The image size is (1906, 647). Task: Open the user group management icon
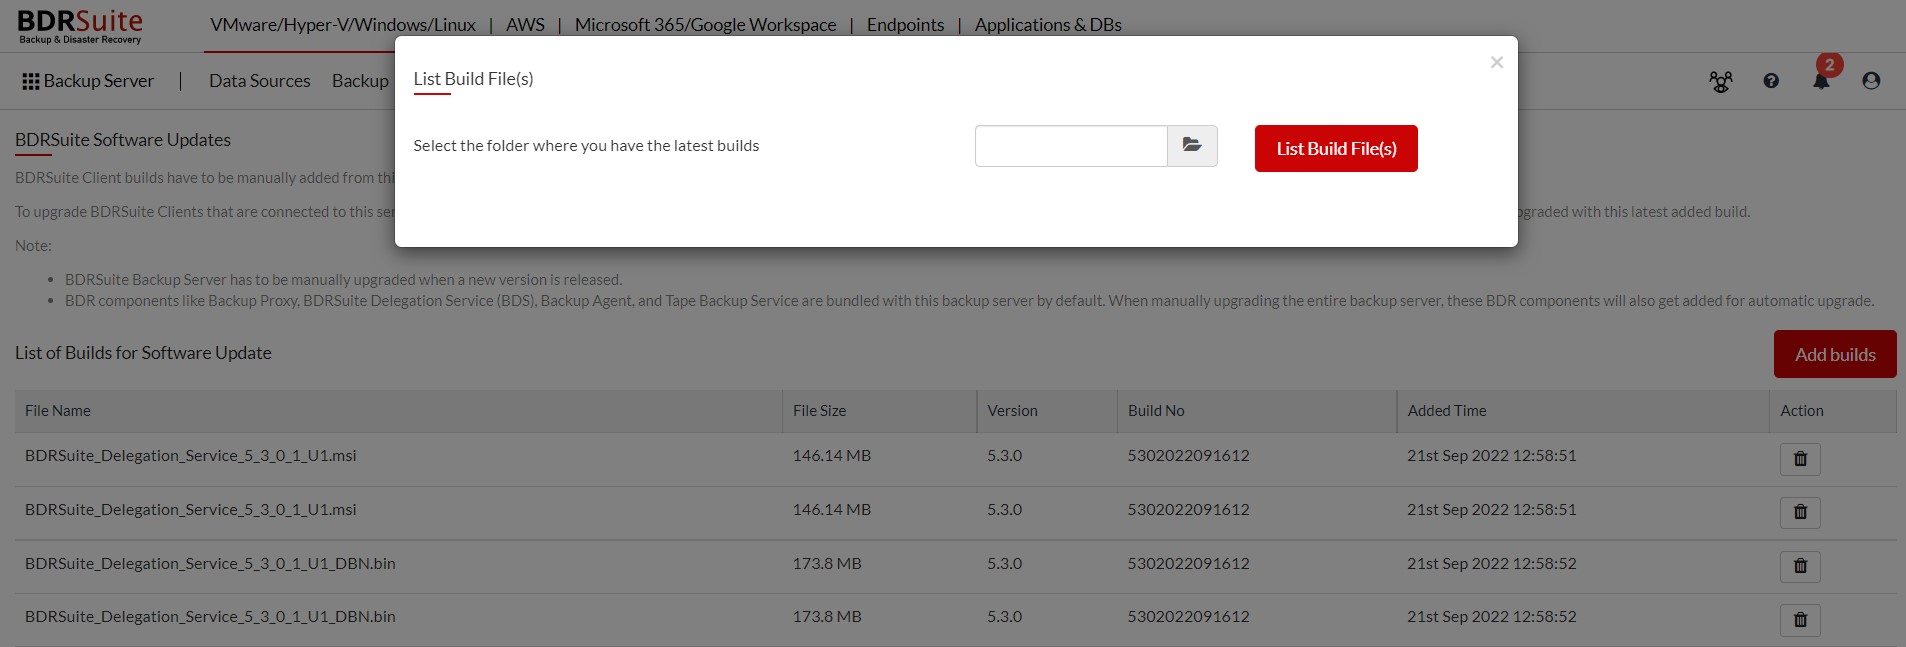tap(1720, 82)
